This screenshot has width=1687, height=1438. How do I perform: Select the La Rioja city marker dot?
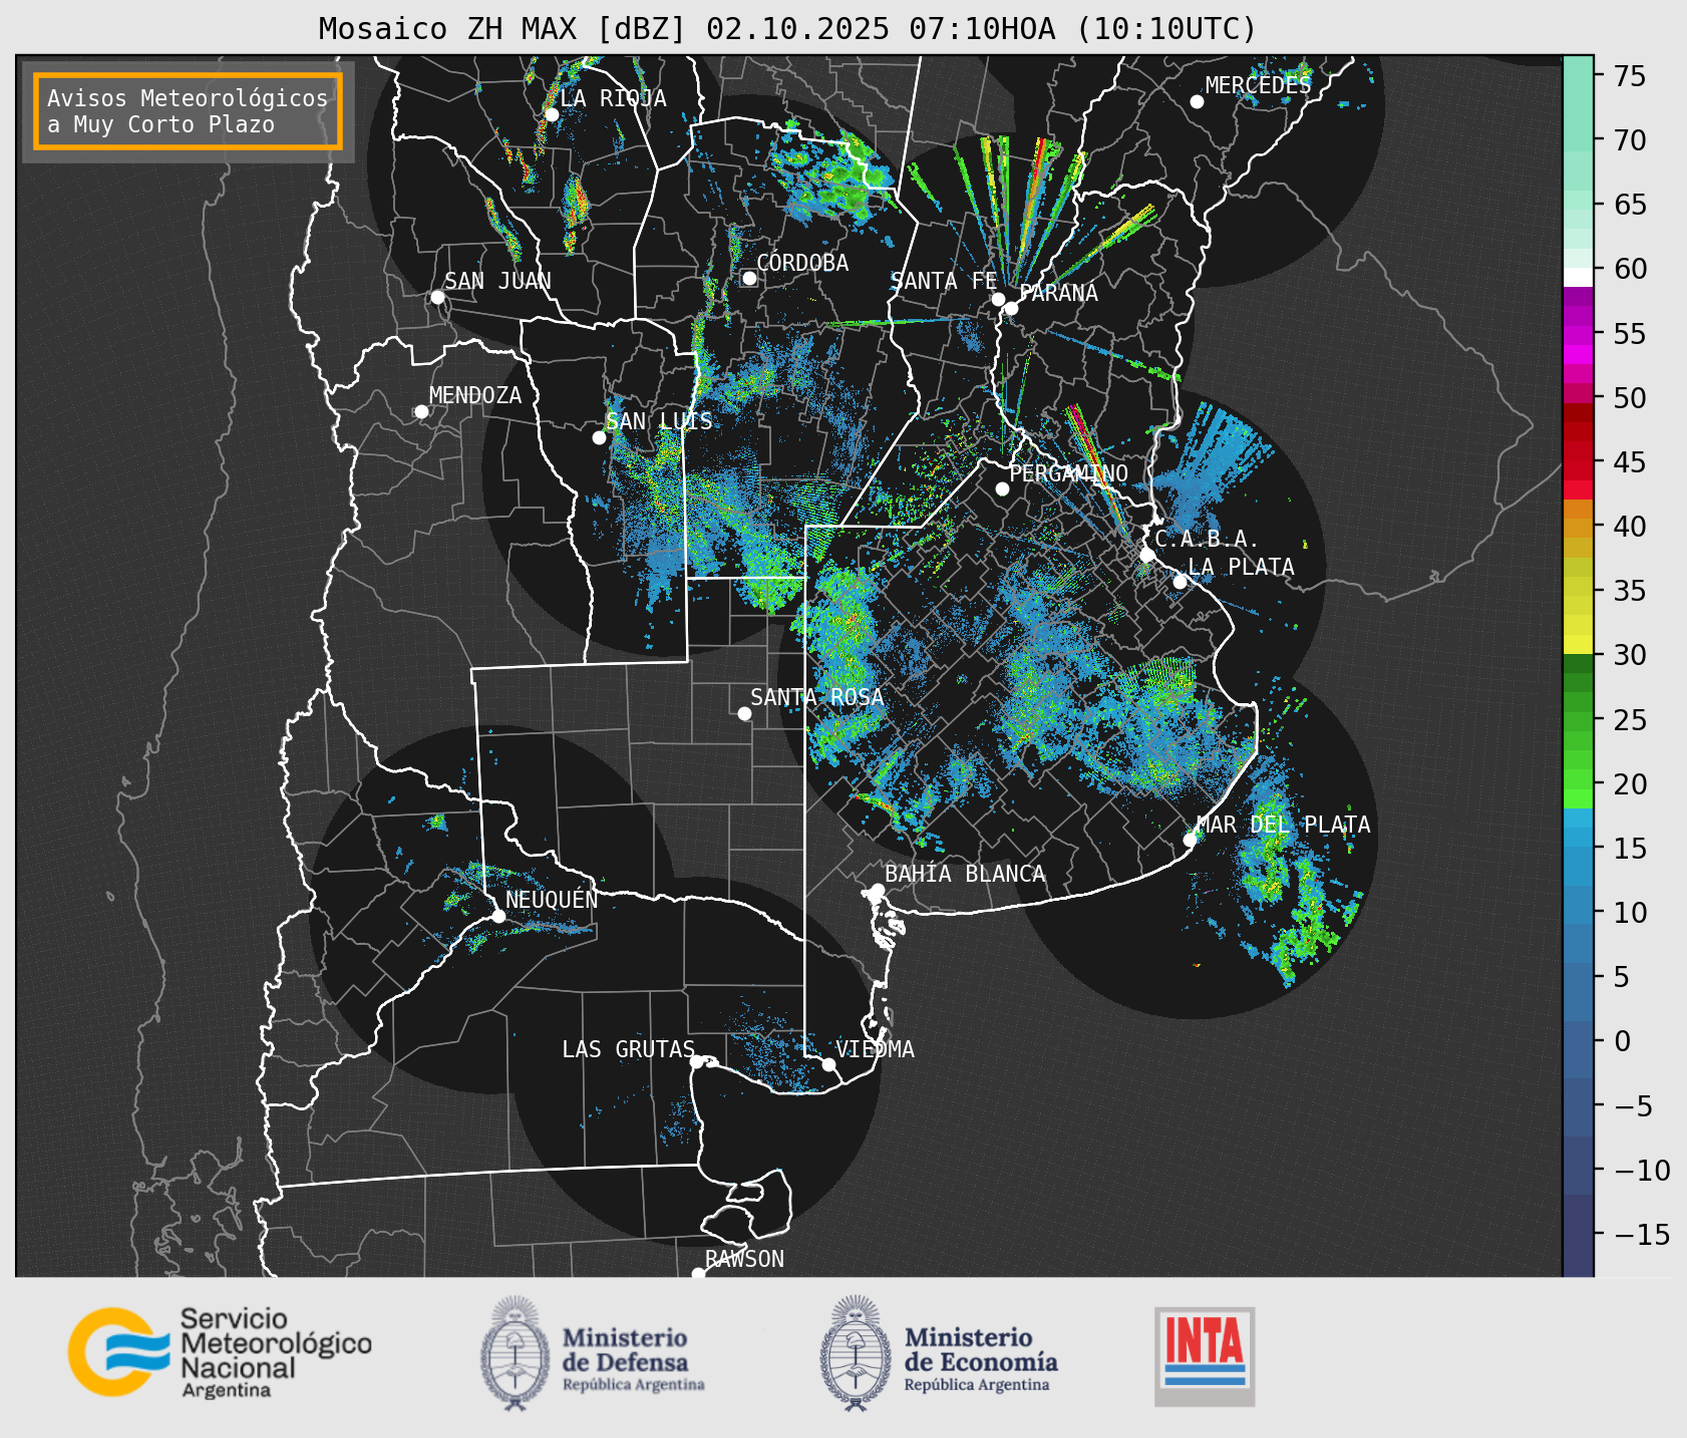(551, 114)
